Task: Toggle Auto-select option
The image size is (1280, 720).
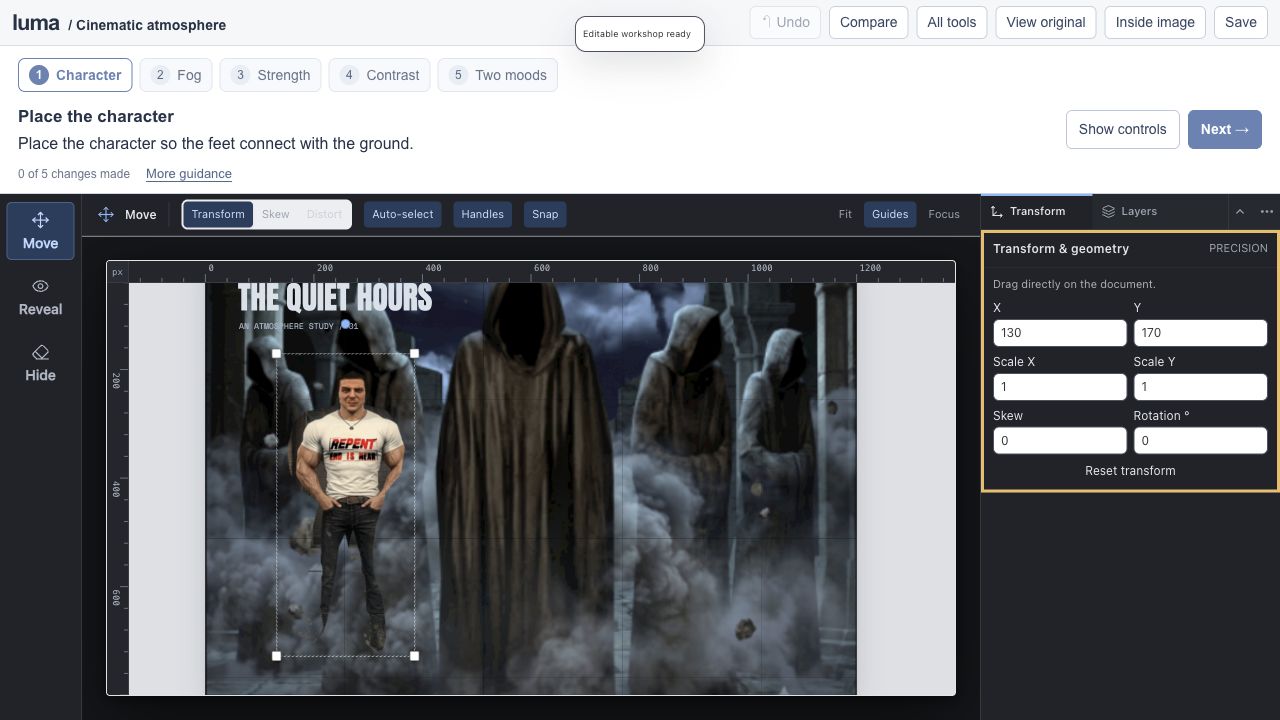Action: point(403,214)
